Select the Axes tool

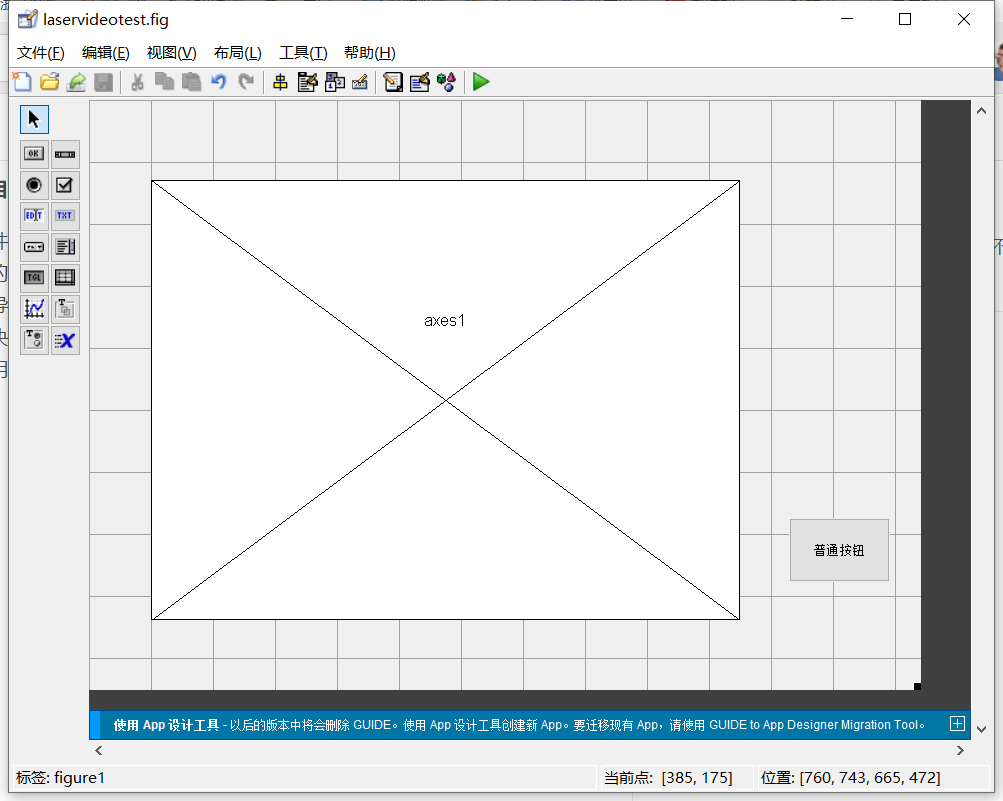click(x=33, y=309)
